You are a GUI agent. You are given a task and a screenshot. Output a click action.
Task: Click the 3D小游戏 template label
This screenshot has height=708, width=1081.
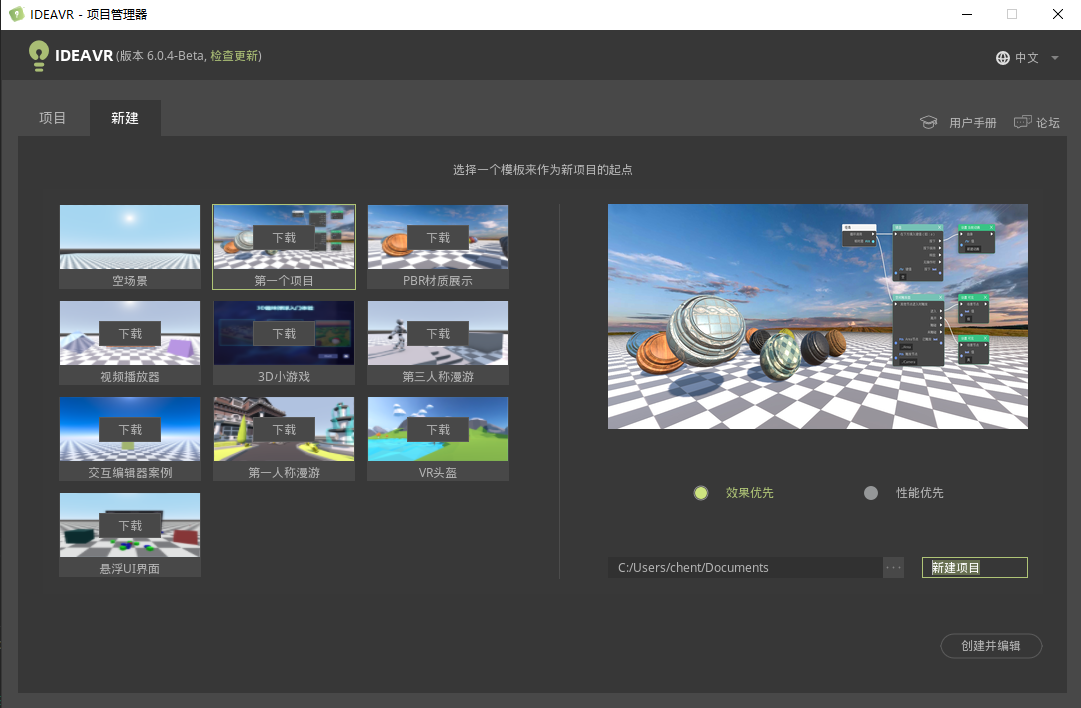point(284,376)
